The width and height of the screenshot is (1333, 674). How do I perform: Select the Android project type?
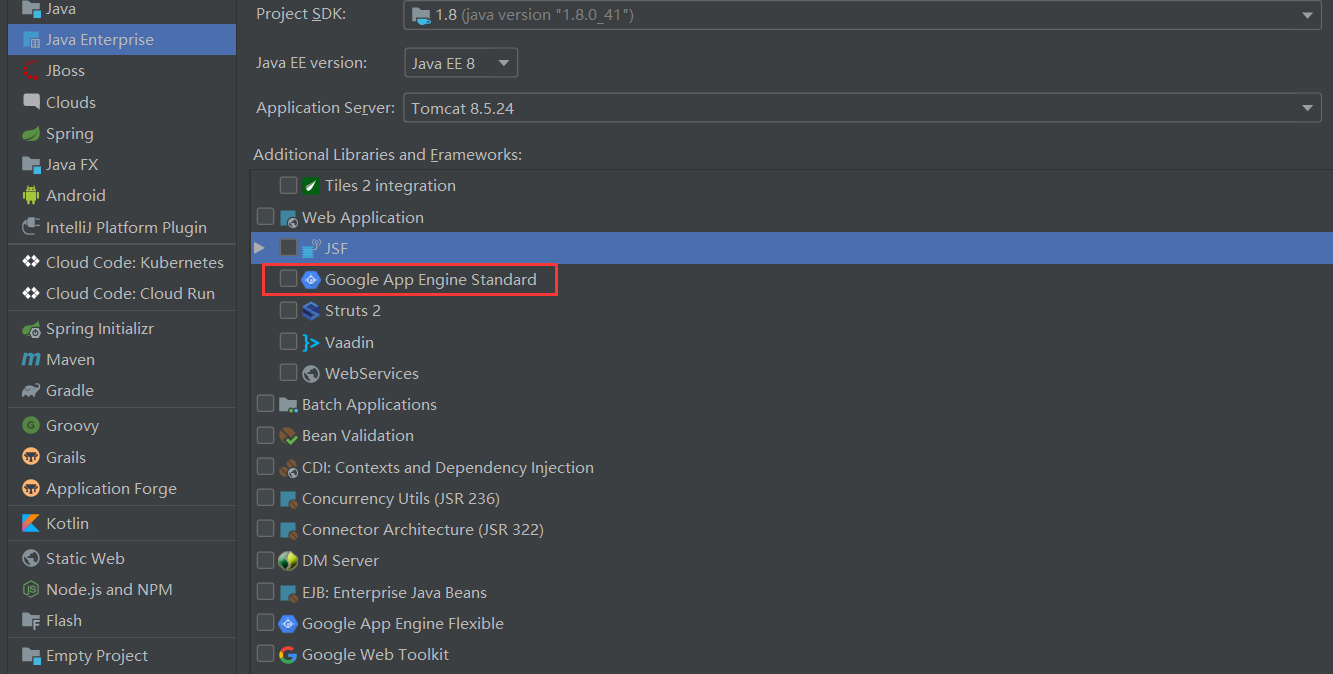pos(75,196)
